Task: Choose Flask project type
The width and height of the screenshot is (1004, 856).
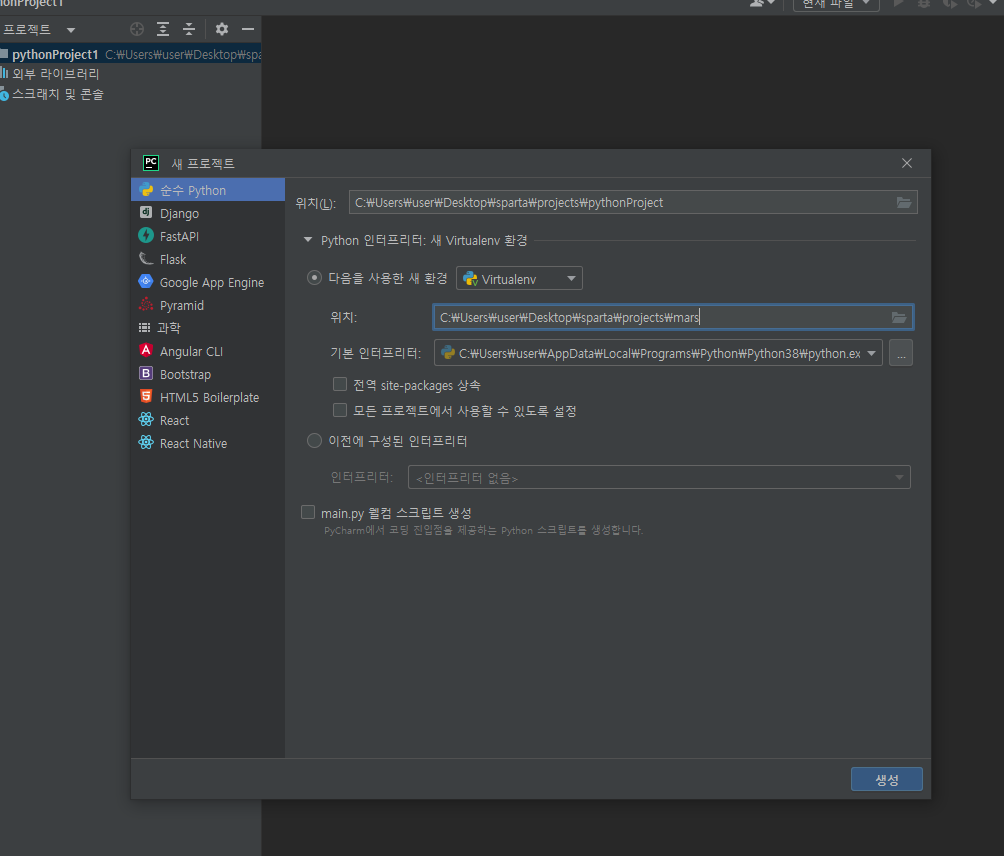Action: (x=207, y=259)
